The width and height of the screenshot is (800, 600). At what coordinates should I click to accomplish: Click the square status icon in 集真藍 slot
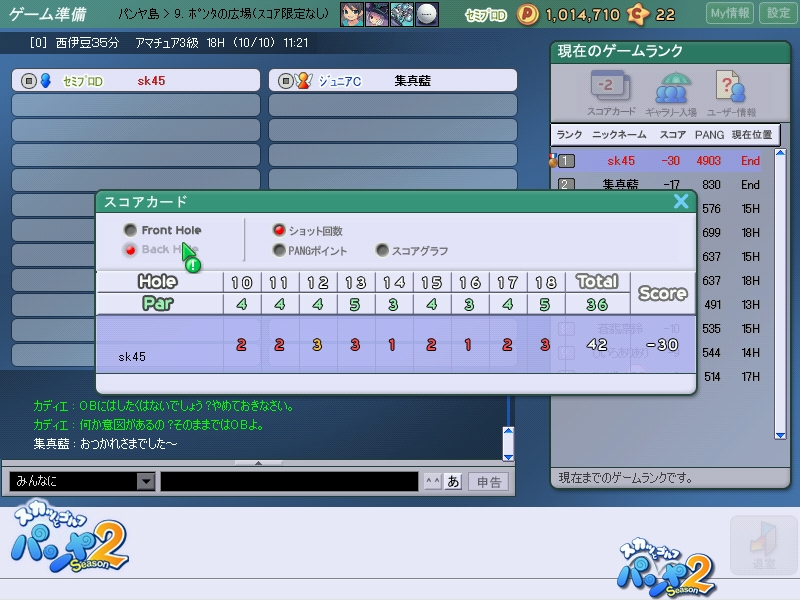286,81
